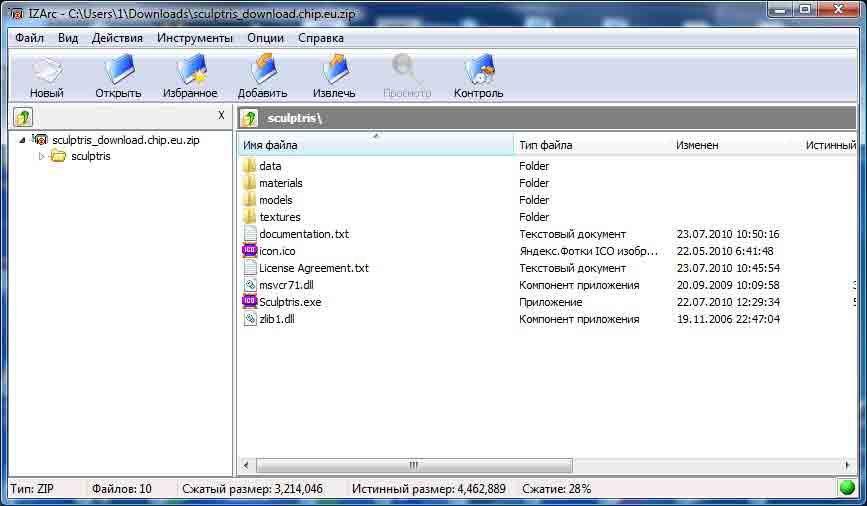Select the msvcr71.dll file name
This screenshot has width=867, height=506.
pyautogui.click(x=286, y=285)
